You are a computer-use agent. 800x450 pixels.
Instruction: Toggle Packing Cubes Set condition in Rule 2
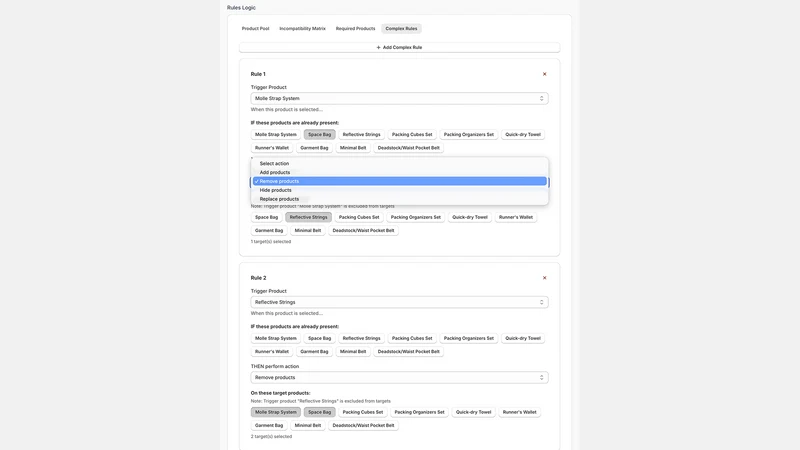[x=412, y=338]
